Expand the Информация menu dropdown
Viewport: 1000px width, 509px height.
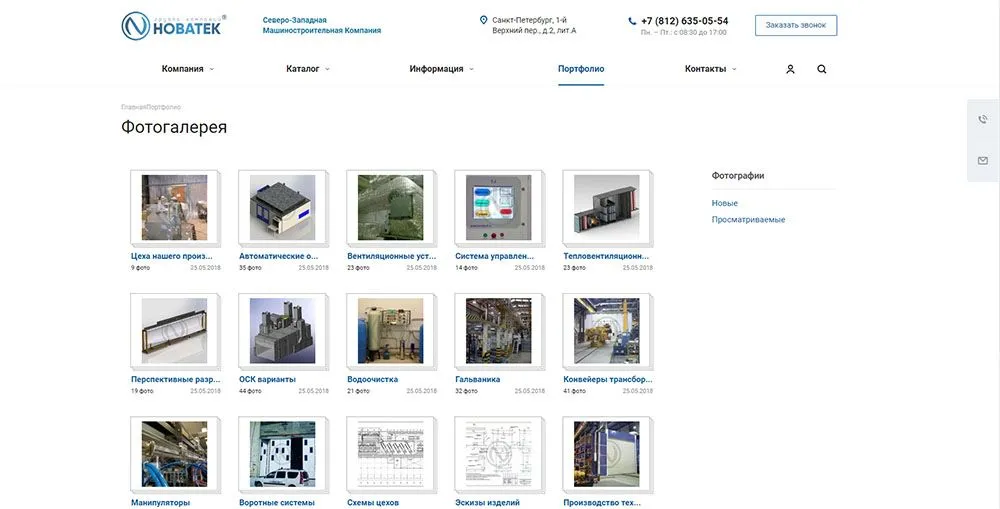click(441, 69)
